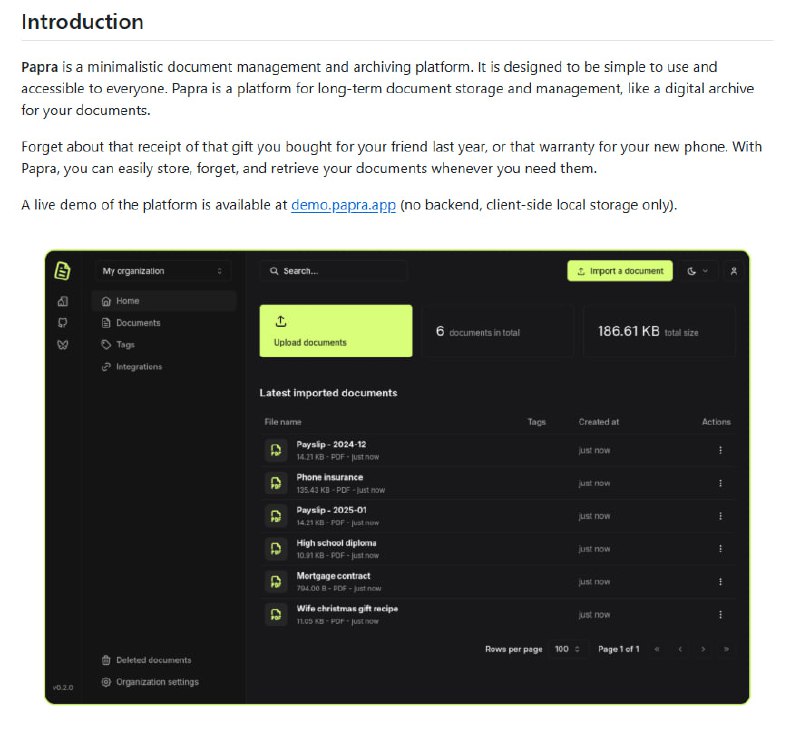
Task: Open actions menu for Mortgage contract row
Action: pos(720,582)
